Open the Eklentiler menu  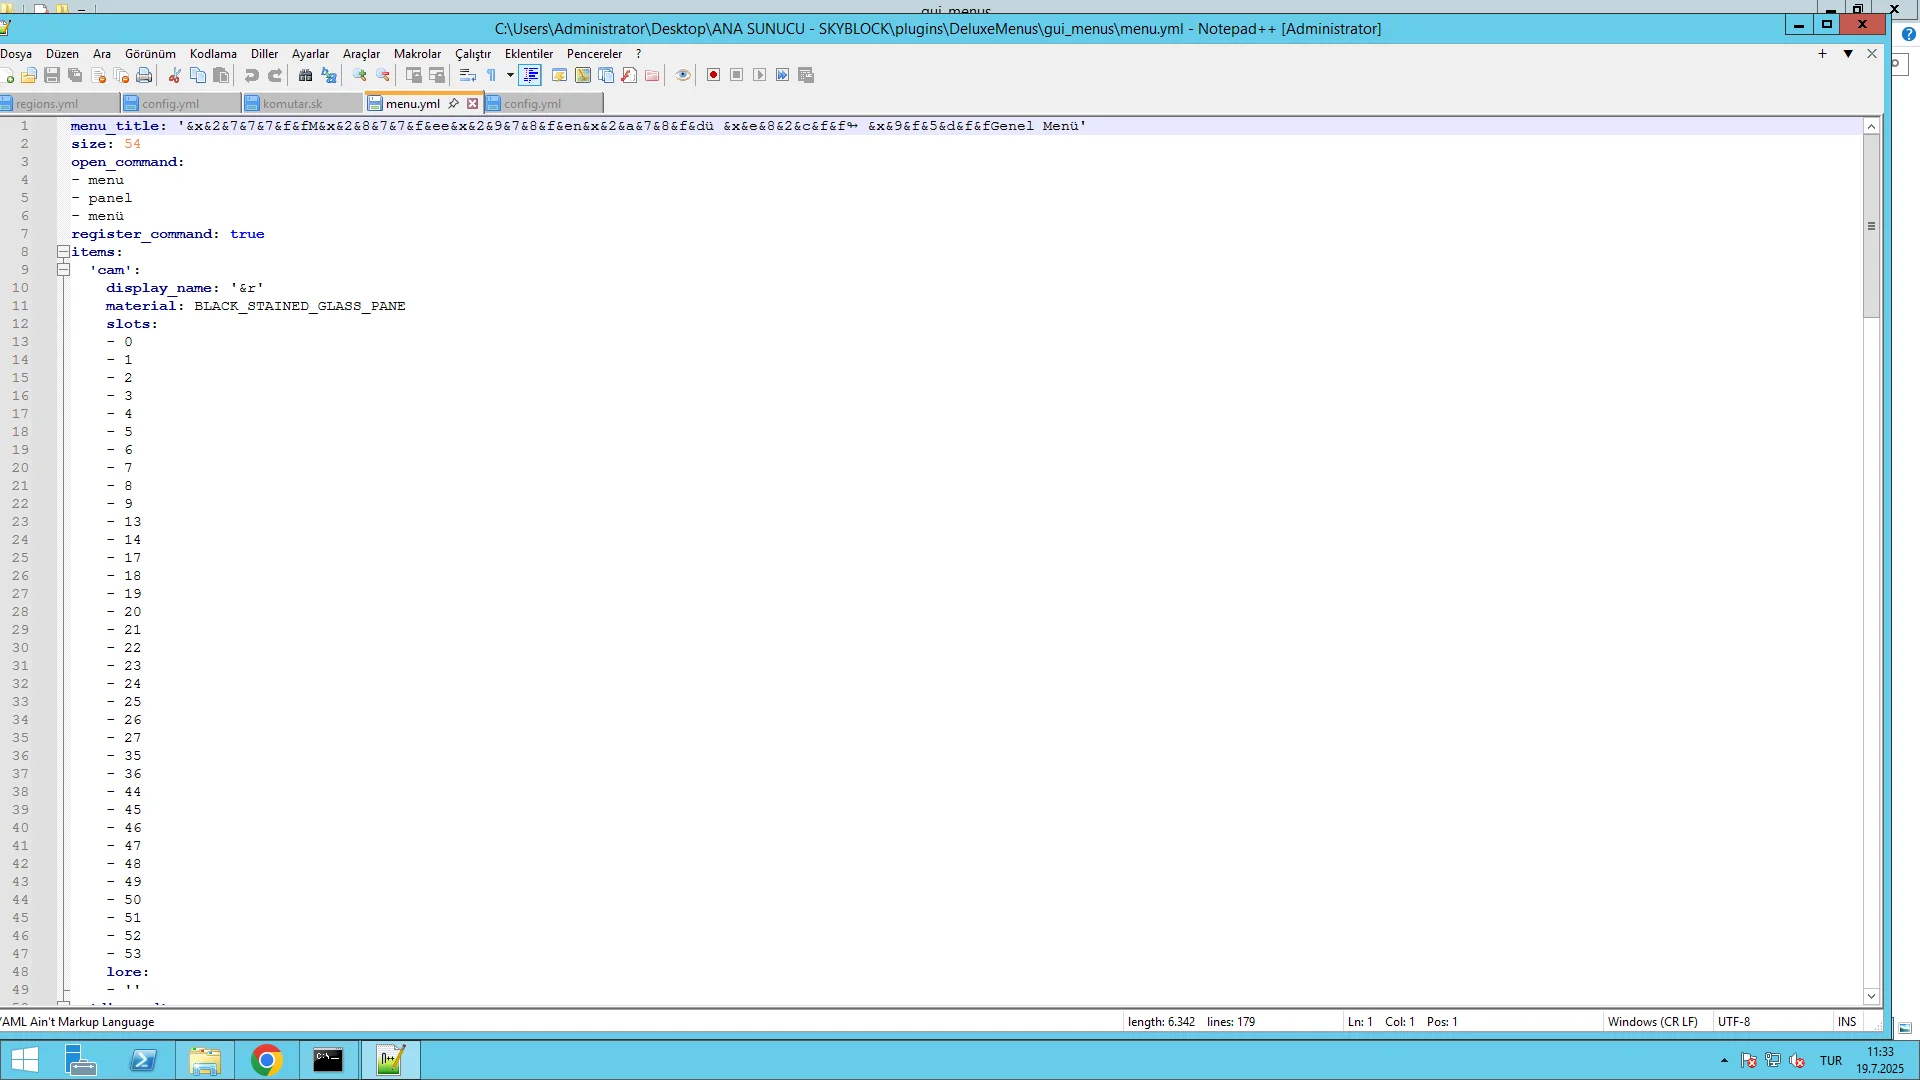[x=529, y=54]
